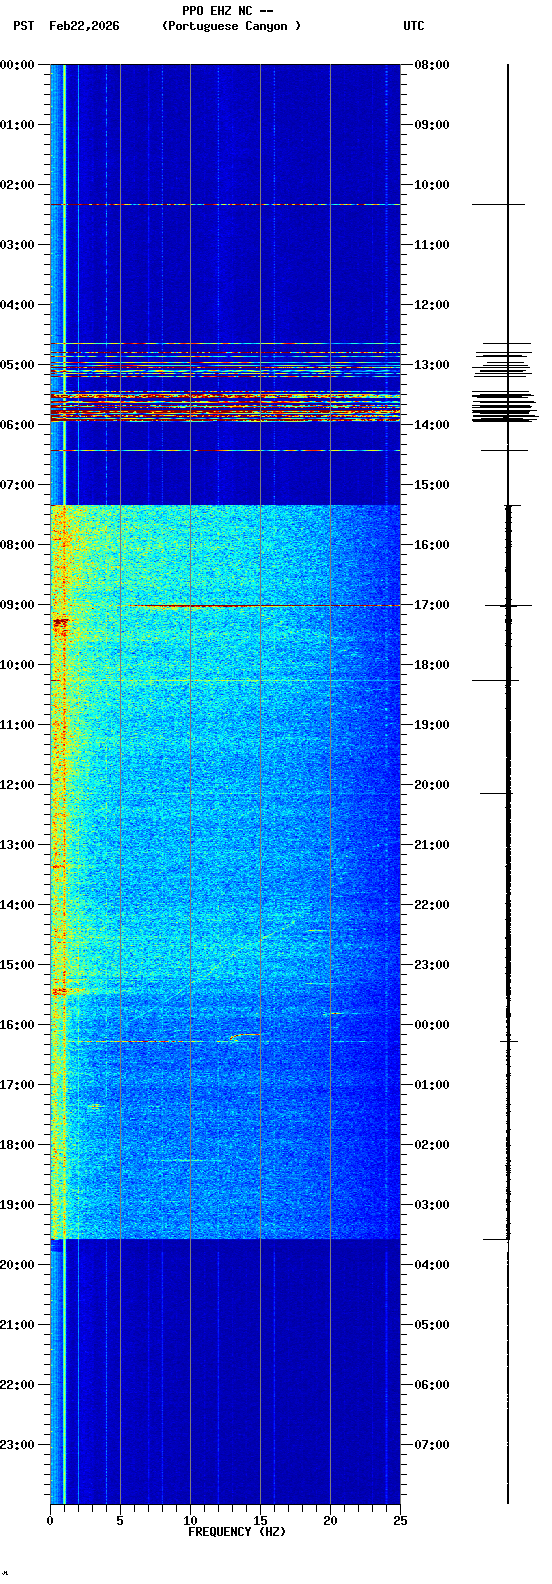Click the red signal streak near 09:00 PST

(x=208, y=606)
